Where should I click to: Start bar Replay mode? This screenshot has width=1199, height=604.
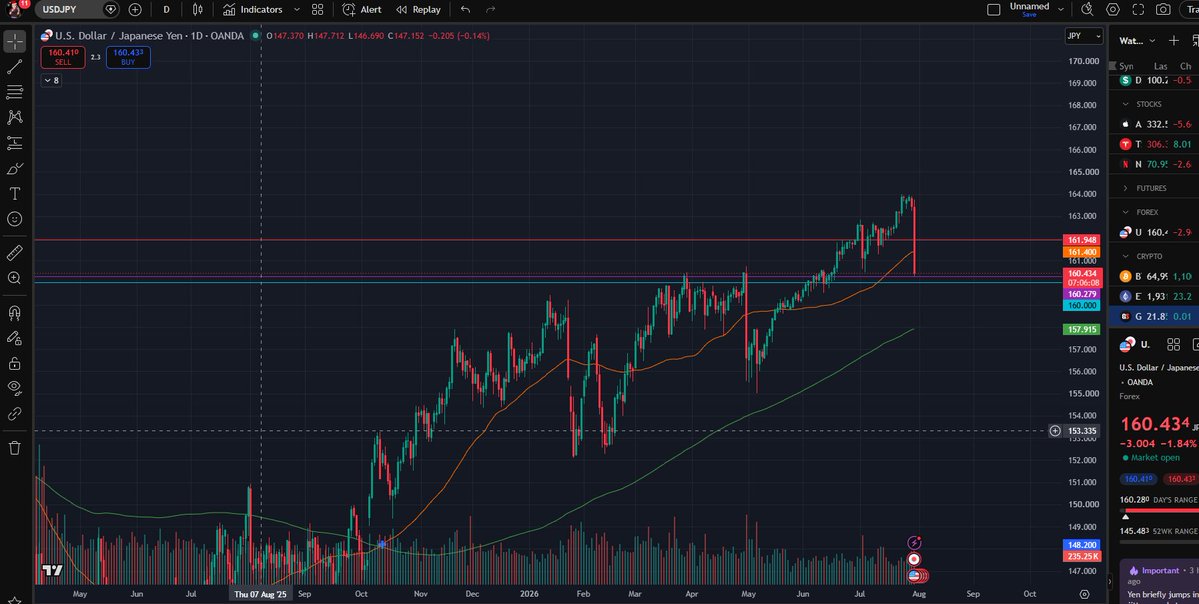418,9
